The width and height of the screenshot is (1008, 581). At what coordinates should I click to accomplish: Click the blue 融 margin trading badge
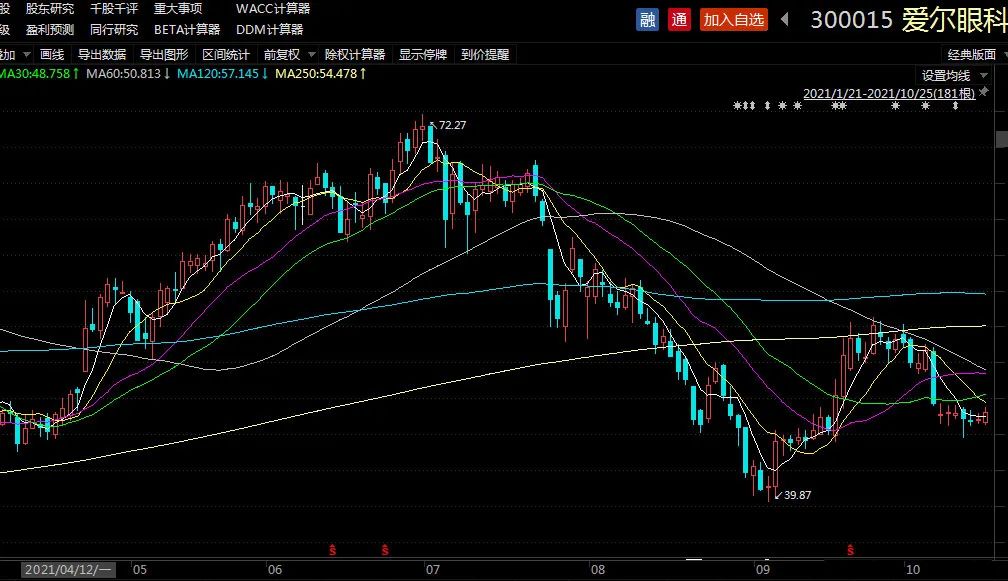pyautogui.click(x=647, y=19)
